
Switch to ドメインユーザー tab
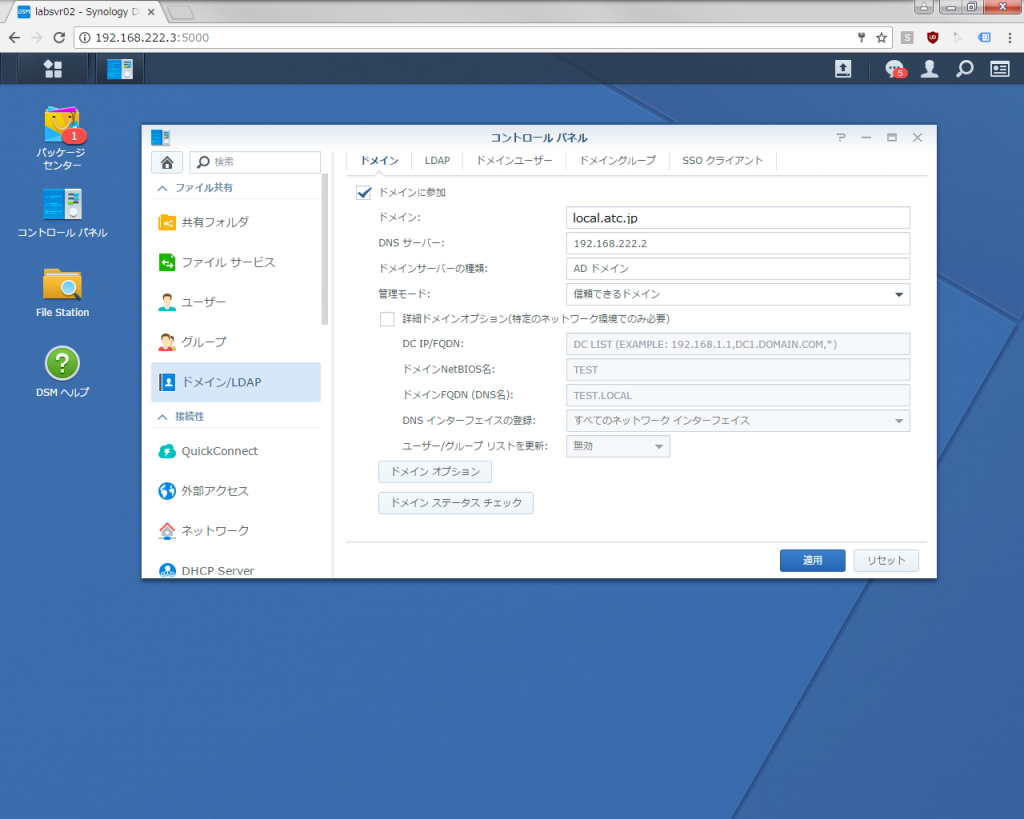click(514, 161)
